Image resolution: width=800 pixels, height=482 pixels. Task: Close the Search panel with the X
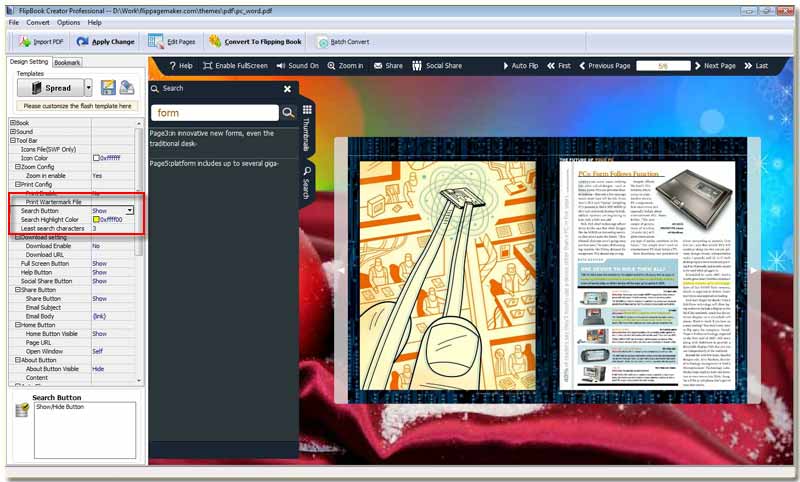pos(287,89)
